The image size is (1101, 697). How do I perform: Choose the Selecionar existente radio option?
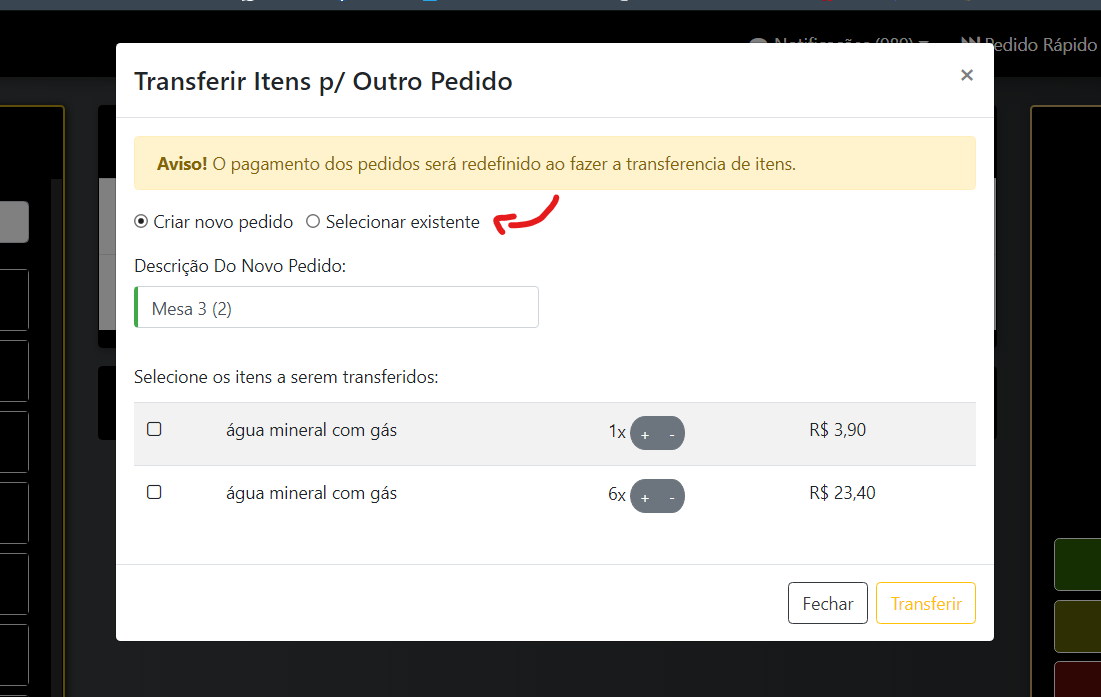[x=313, y=222]
